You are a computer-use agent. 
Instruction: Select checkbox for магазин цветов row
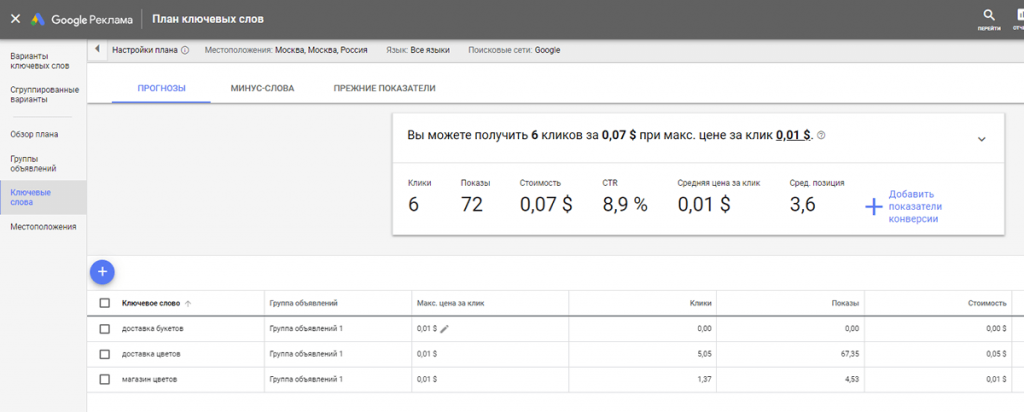[x=105, y=379]
